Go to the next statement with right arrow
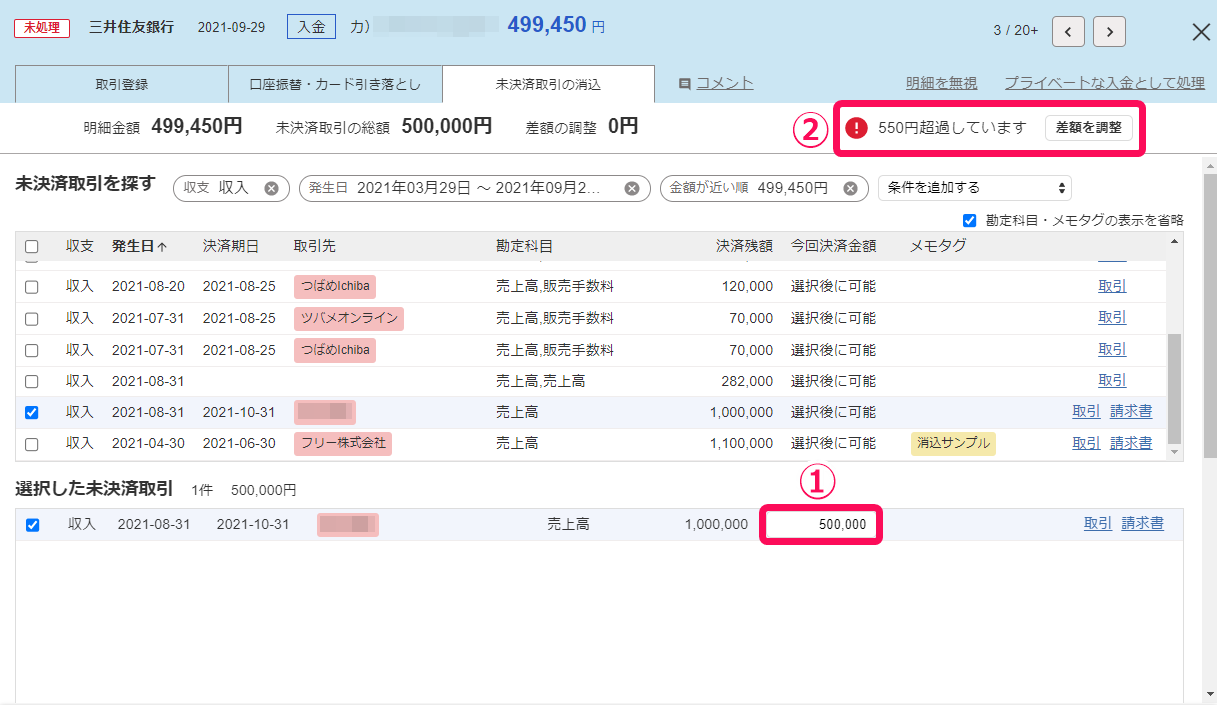This screenshot has width=1217, height=705. (1109, 31)
